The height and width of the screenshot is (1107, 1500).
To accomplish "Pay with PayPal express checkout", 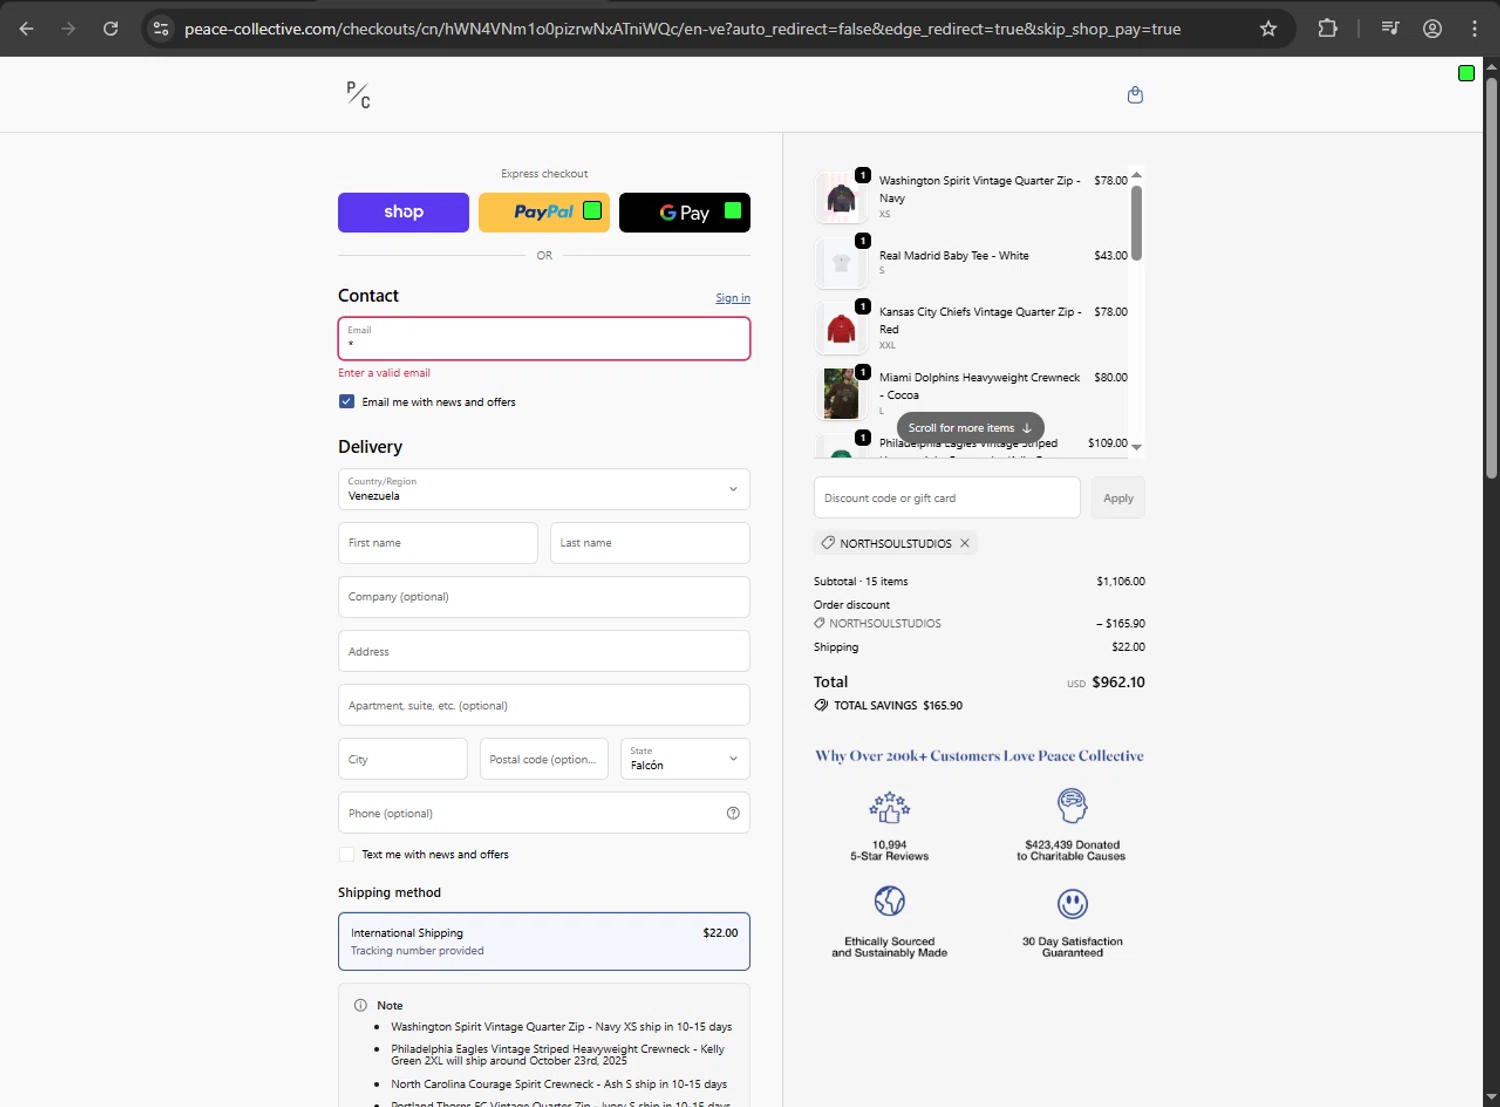I will [x=544, y=212].
